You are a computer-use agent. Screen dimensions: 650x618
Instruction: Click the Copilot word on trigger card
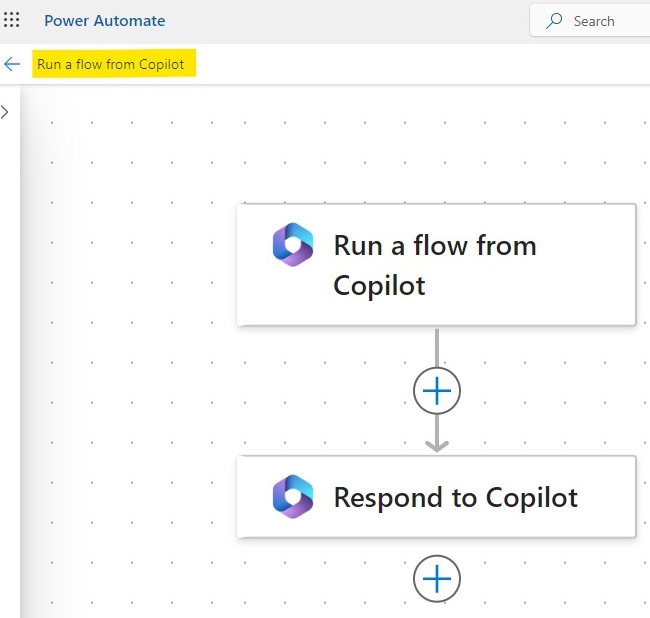point(379,285)
